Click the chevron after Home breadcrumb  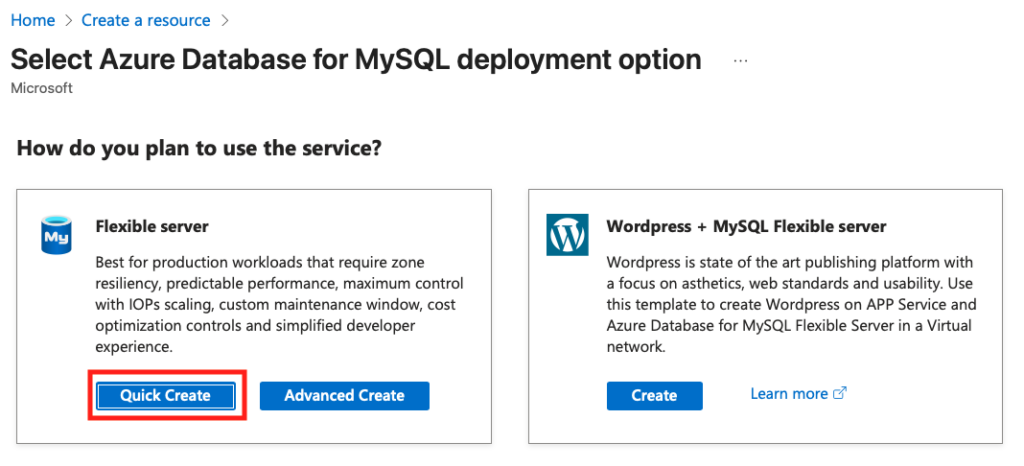pos(69,21)
